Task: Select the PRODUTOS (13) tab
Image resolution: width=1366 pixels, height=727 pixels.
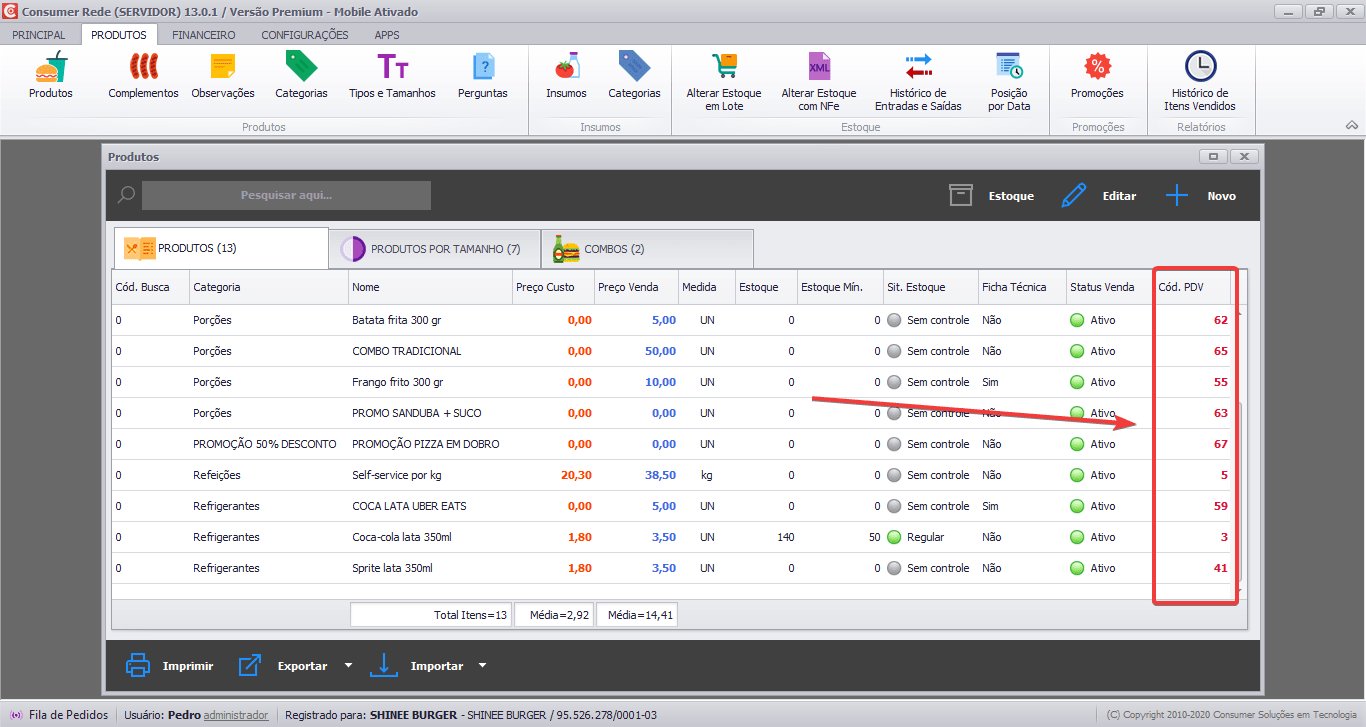Action: (x=221, y=248)
